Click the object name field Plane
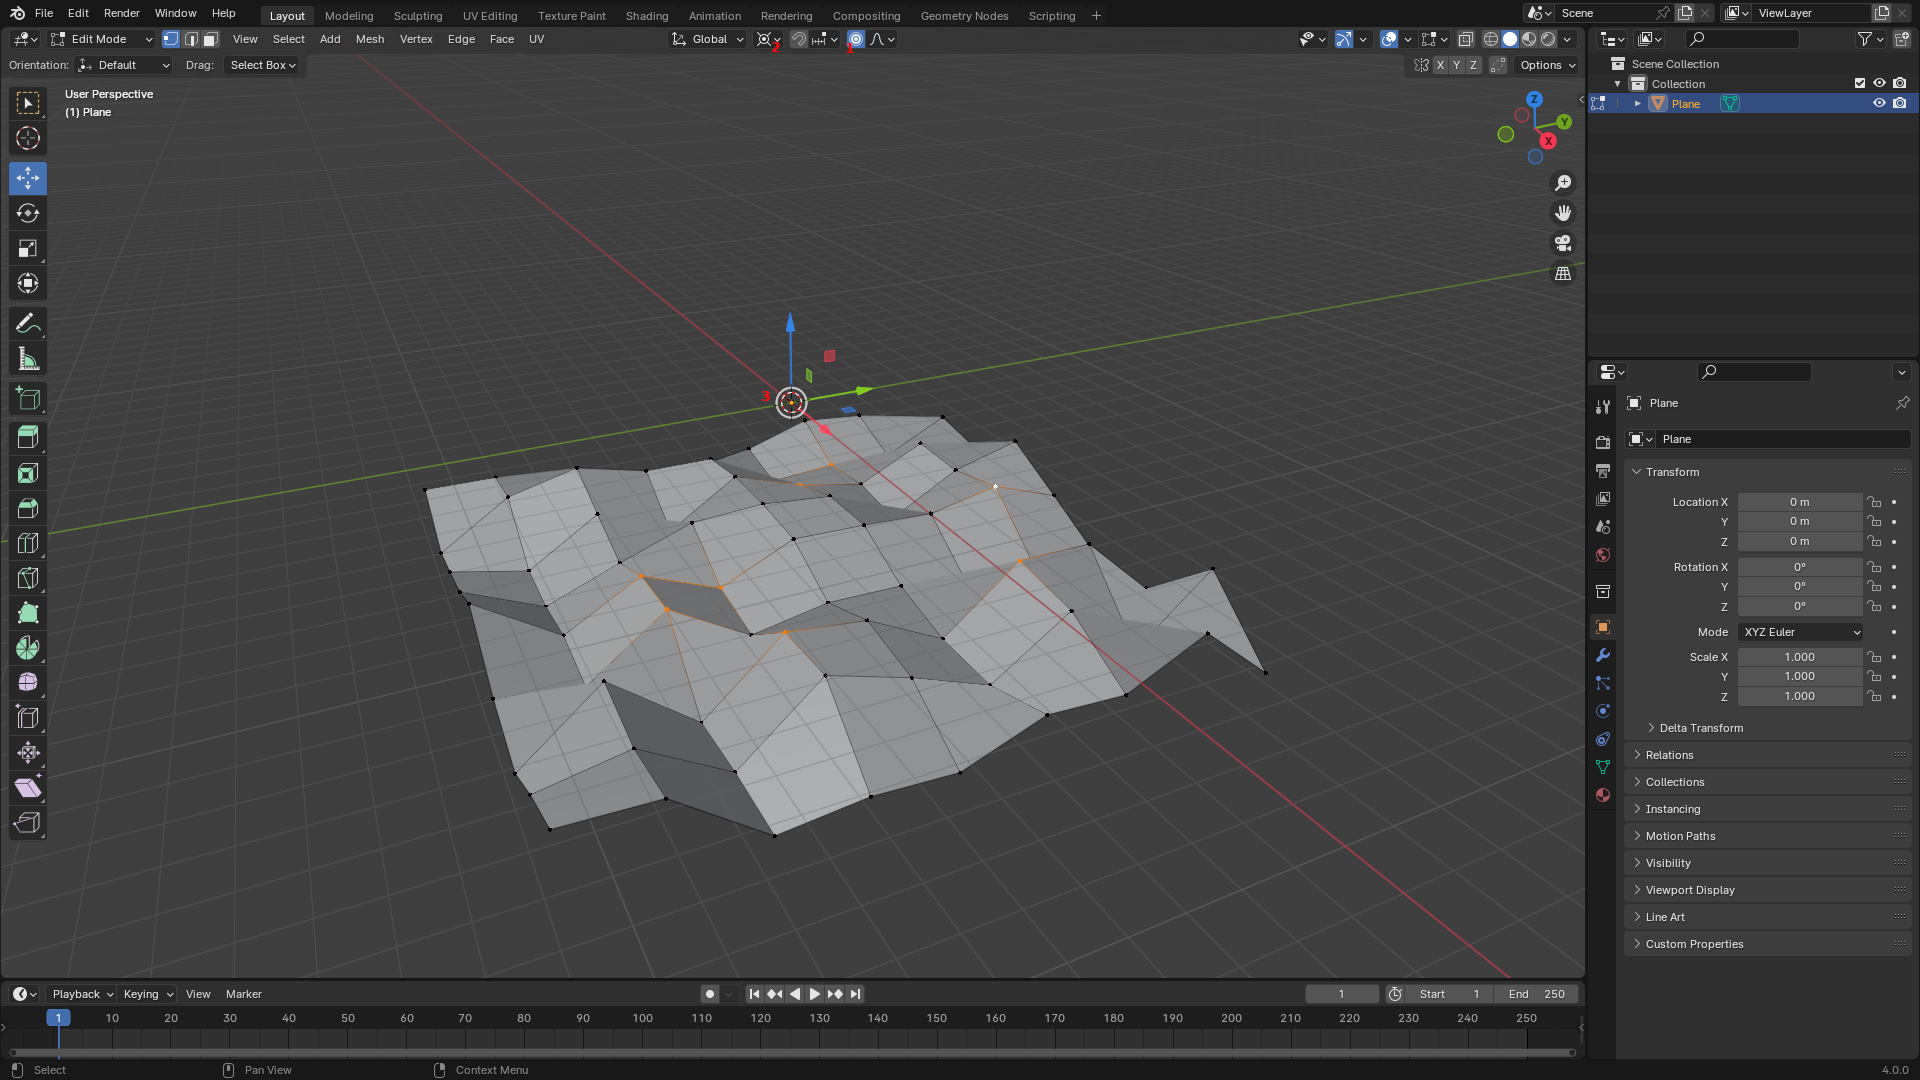 point(1784,439)
